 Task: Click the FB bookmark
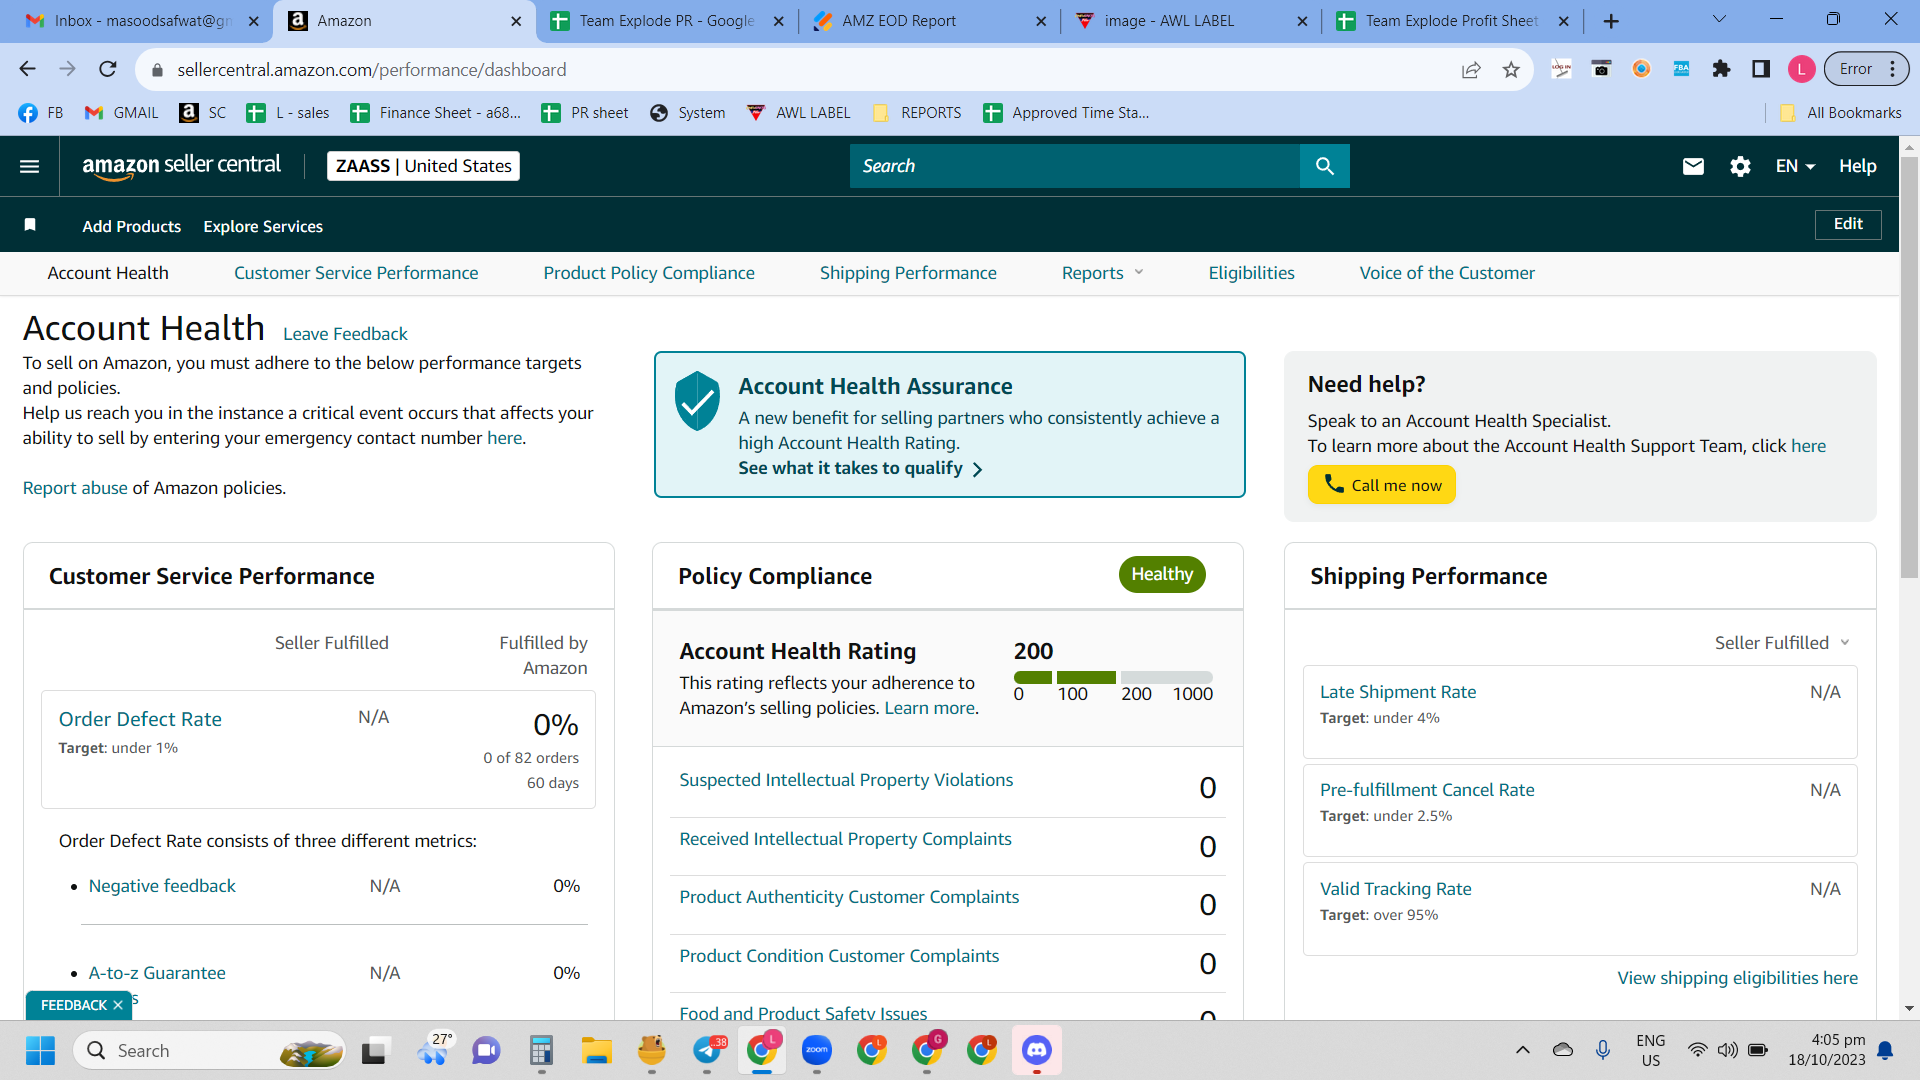click(x=41, y=113)
